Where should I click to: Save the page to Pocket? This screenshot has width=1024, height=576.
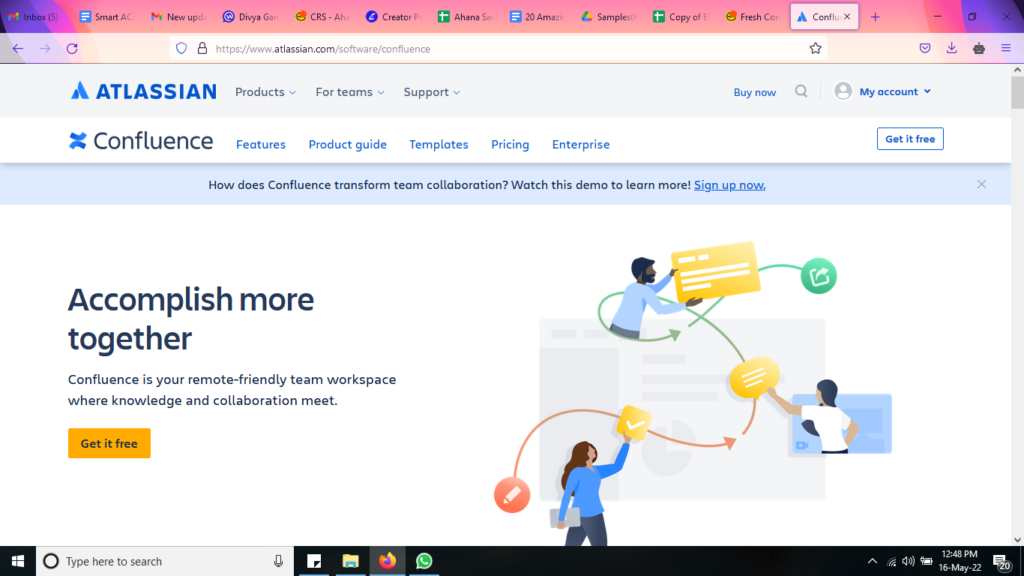tap(925, 48)
